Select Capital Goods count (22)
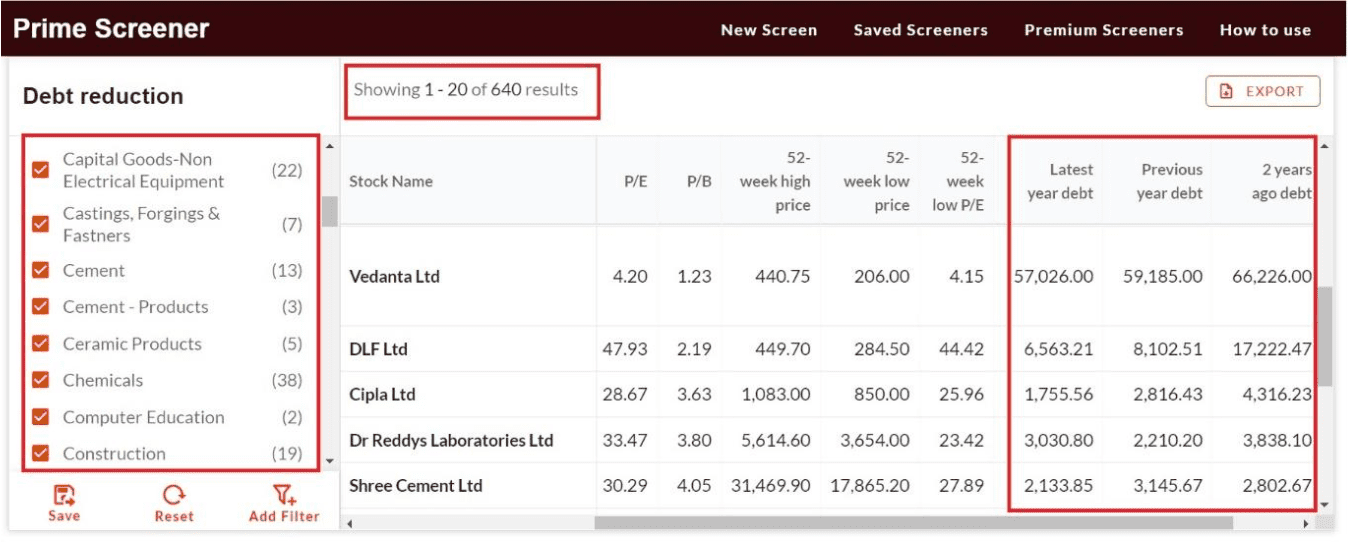 click(287, 170)
